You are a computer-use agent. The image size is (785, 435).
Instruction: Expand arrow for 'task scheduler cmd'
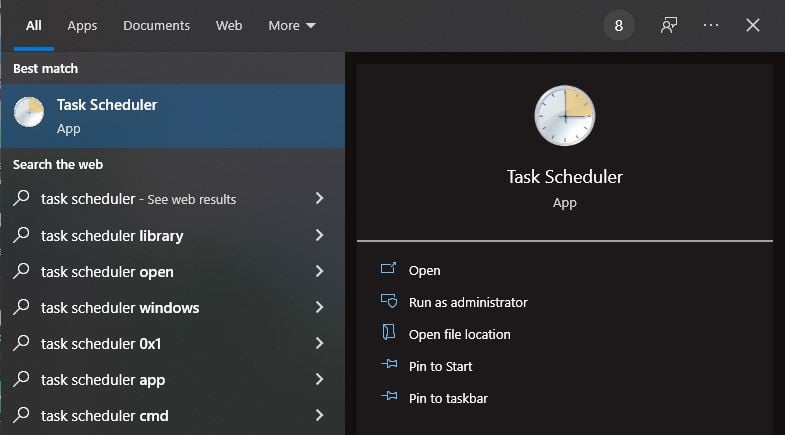(319, 415)
